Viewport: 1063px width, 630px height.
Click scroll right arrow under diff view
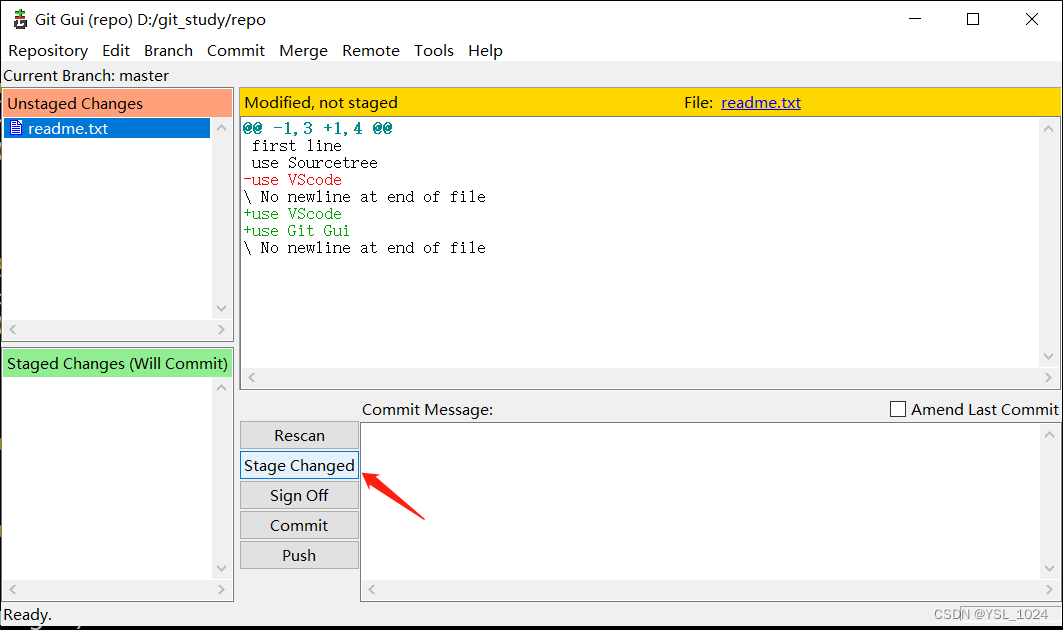tap(1048, 377)
